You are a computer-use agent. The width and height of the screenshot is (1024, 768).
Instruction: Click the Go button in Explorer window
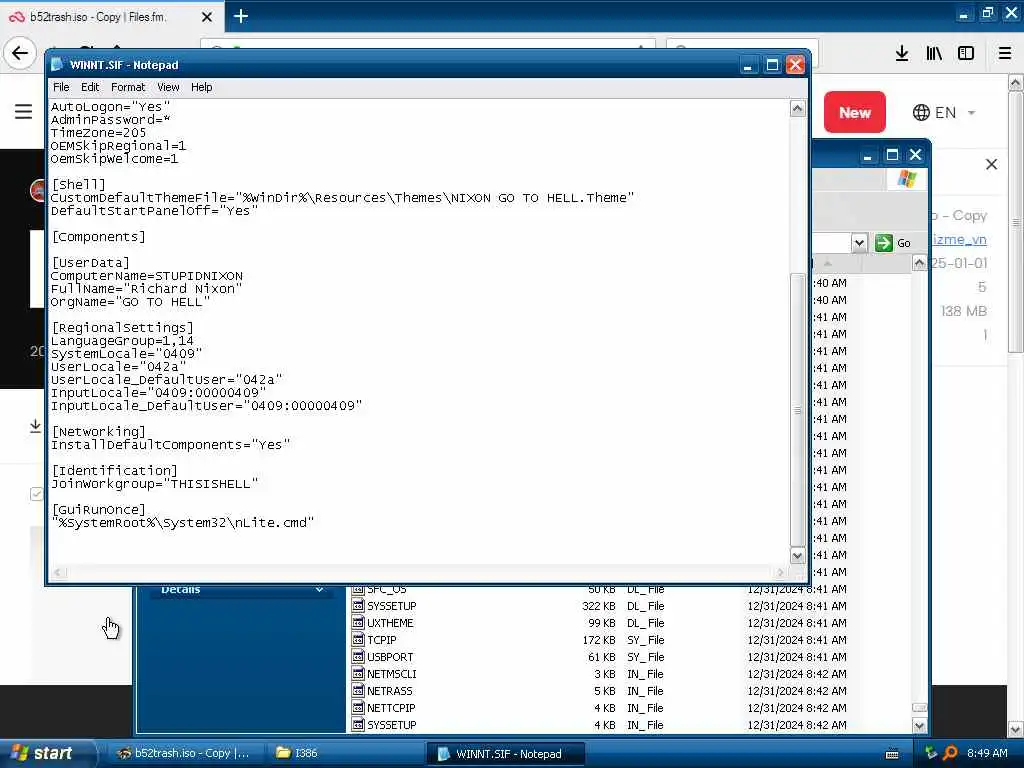tap(893, 243)
